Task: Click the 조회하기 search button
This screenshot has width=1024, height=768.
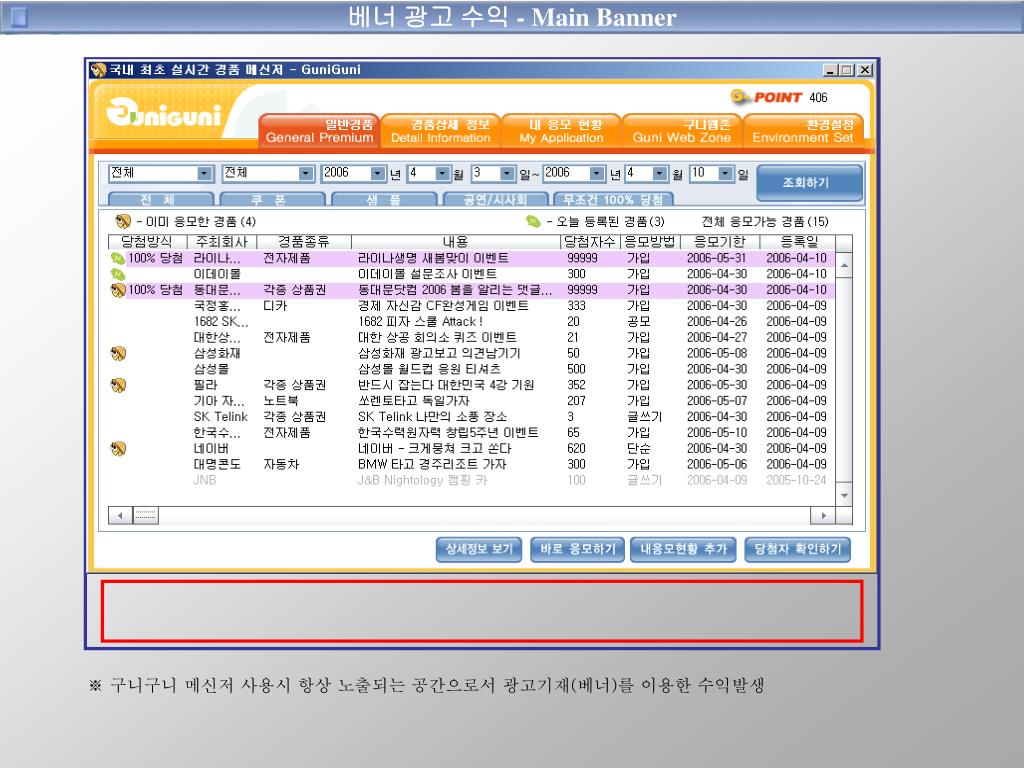Action: click(809, 183)
